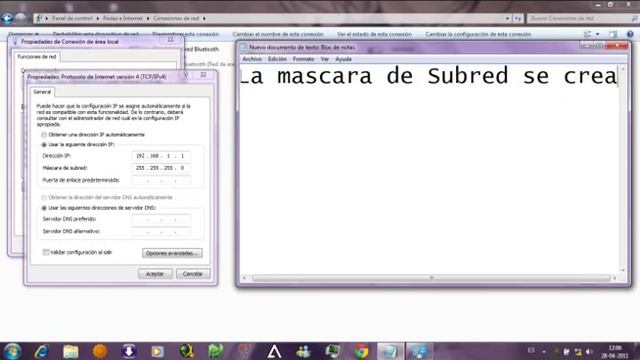Open the download arrow app in taskbar
This screenshot has height=360, width=640.
click(x=129, y=351)
